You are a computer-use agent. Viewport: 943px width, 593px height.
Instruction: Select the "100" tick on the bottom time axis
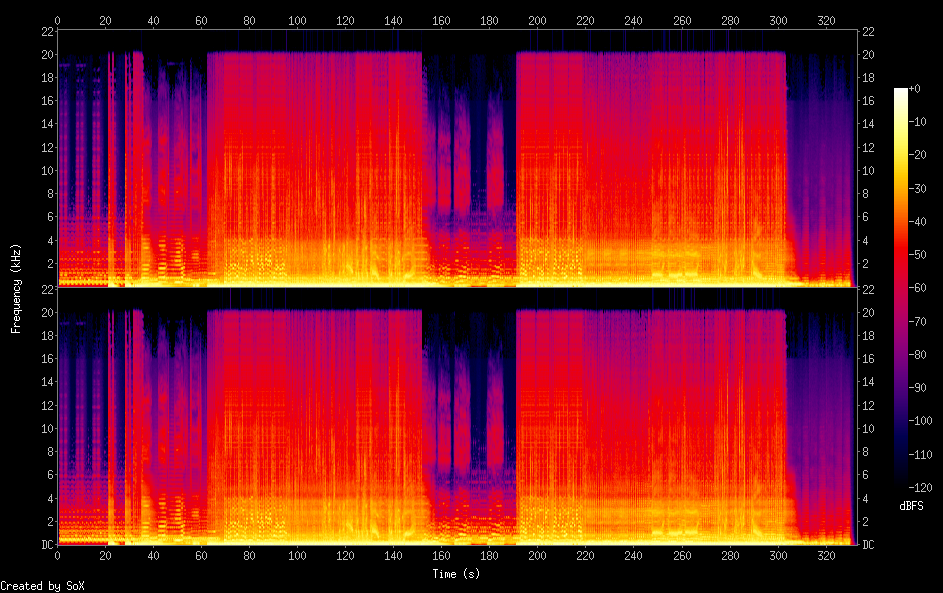click(297, 555)
